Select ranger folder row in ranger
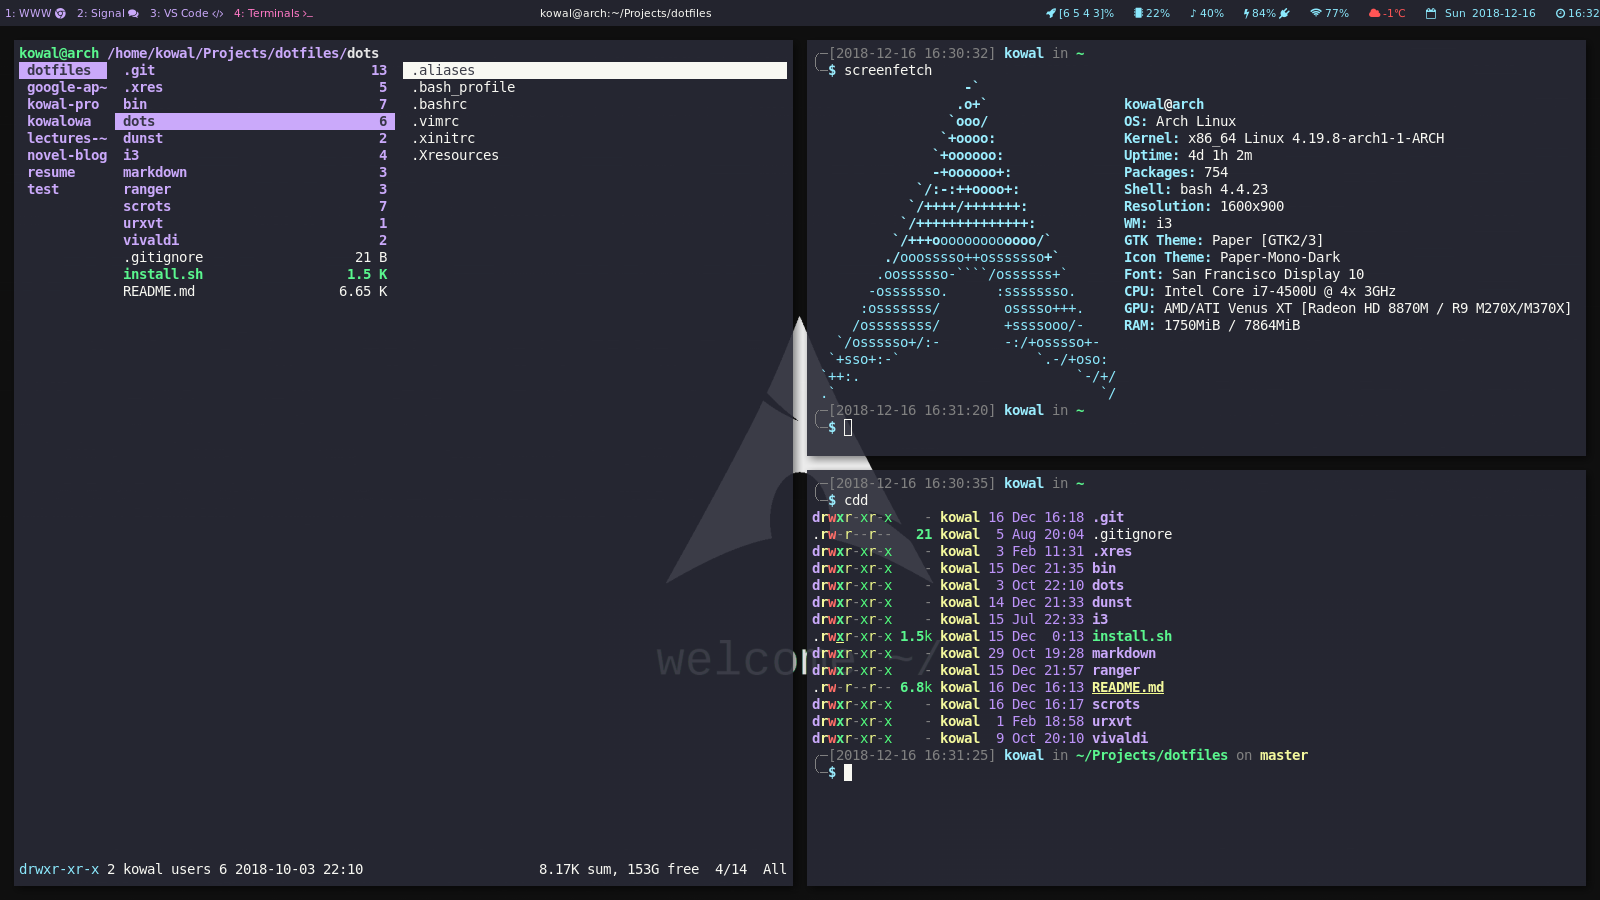 point(255,189)
